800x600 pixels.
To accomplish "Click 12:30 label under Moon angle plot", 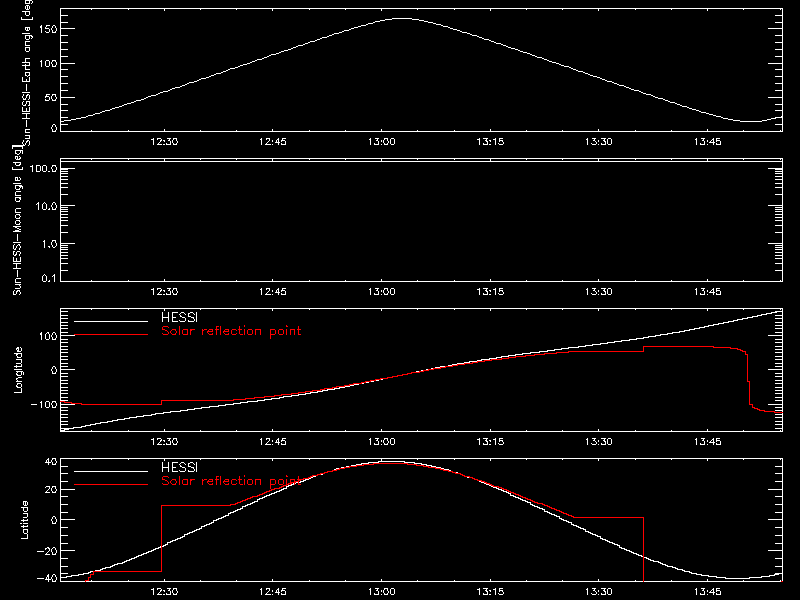I will pos(164,292).
